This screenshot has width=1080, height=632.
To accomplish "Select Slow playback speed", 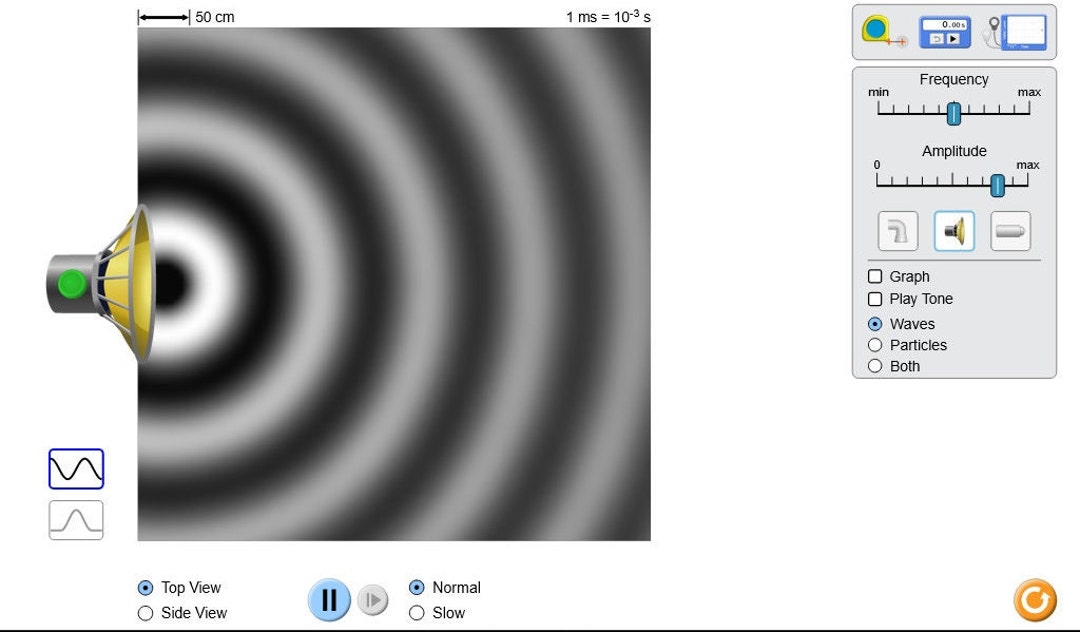I will (416, 612).
